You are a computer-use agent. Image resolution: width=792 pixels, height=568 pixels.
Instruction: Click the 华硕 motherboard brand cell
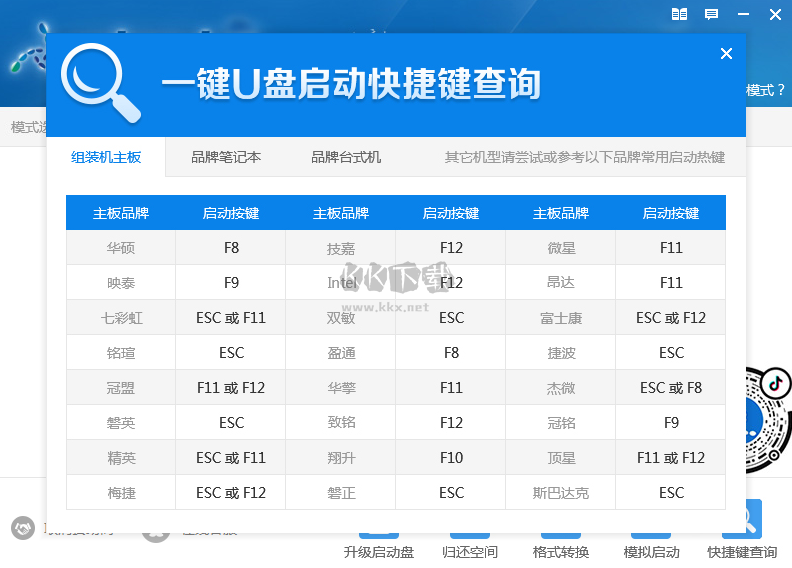click(x=121, y=247)
